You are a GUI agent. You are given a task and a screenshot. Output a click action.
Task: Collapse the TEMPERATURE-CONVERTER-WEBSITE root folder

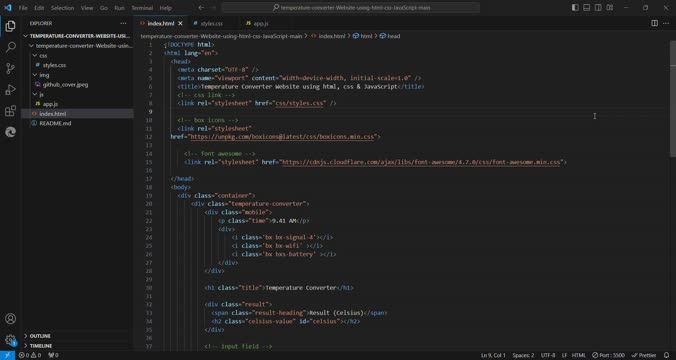pos(78,36)
